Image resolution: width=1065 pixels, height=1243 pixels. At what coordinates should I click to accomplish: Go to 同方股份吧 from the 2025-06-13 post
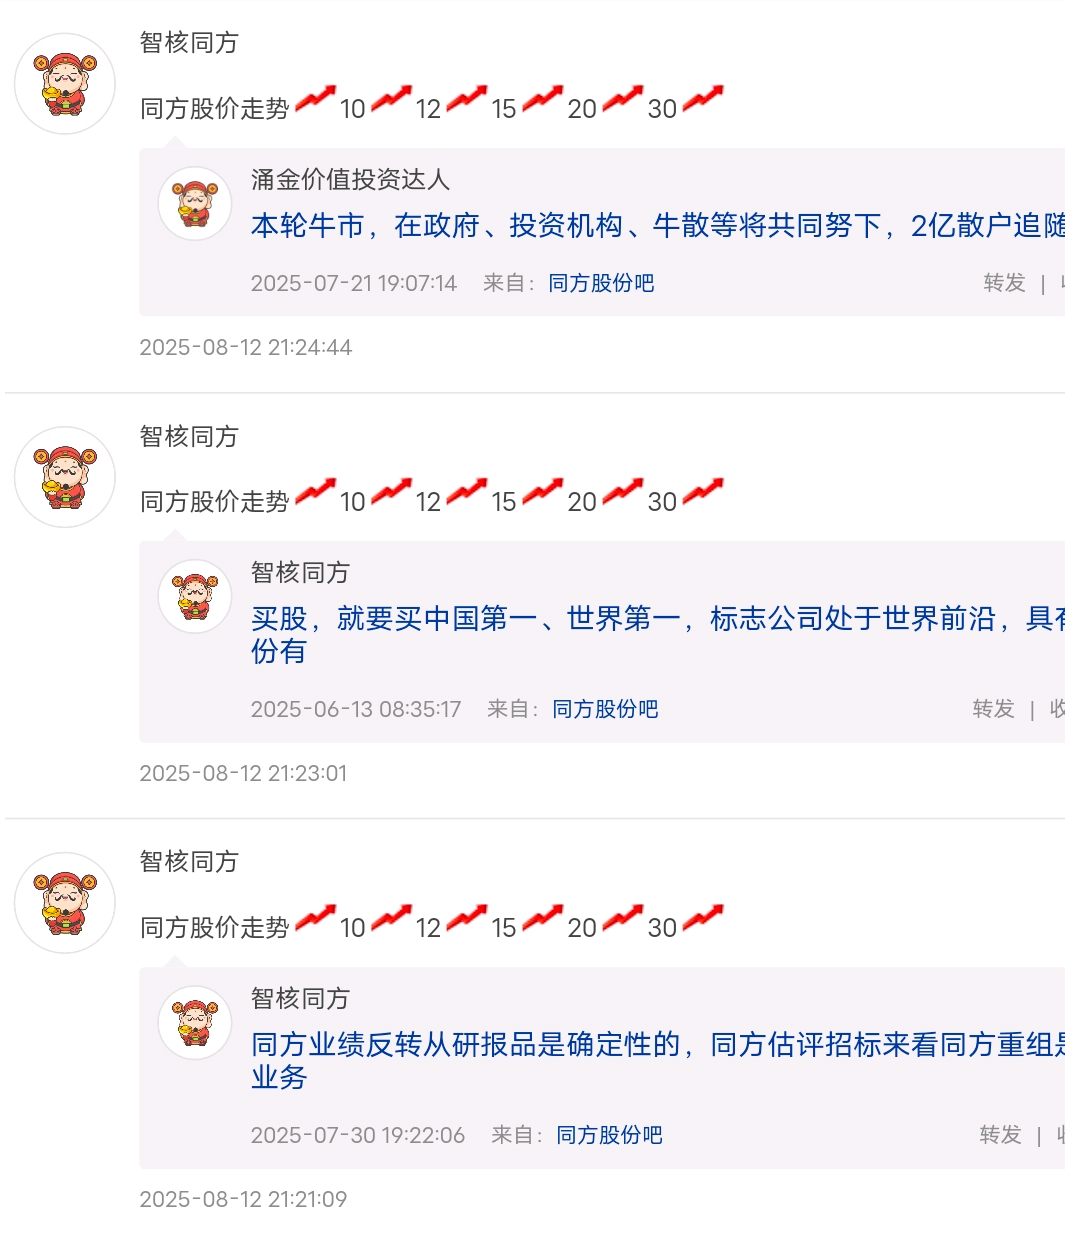point(605,709)
